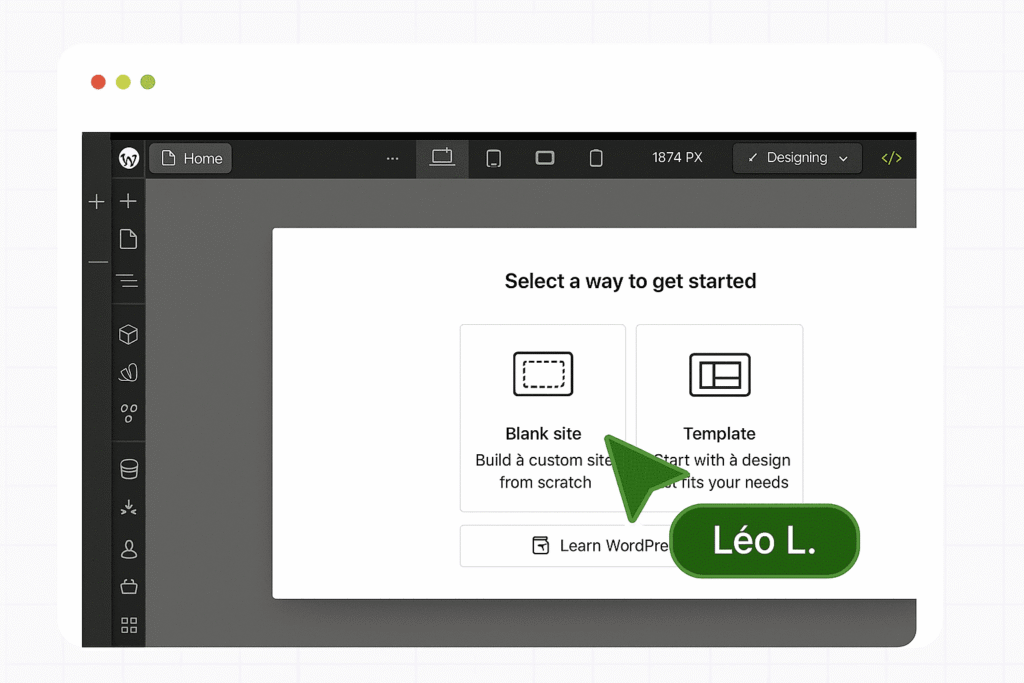Click the logo icon in the top bar

pos(129,158)
